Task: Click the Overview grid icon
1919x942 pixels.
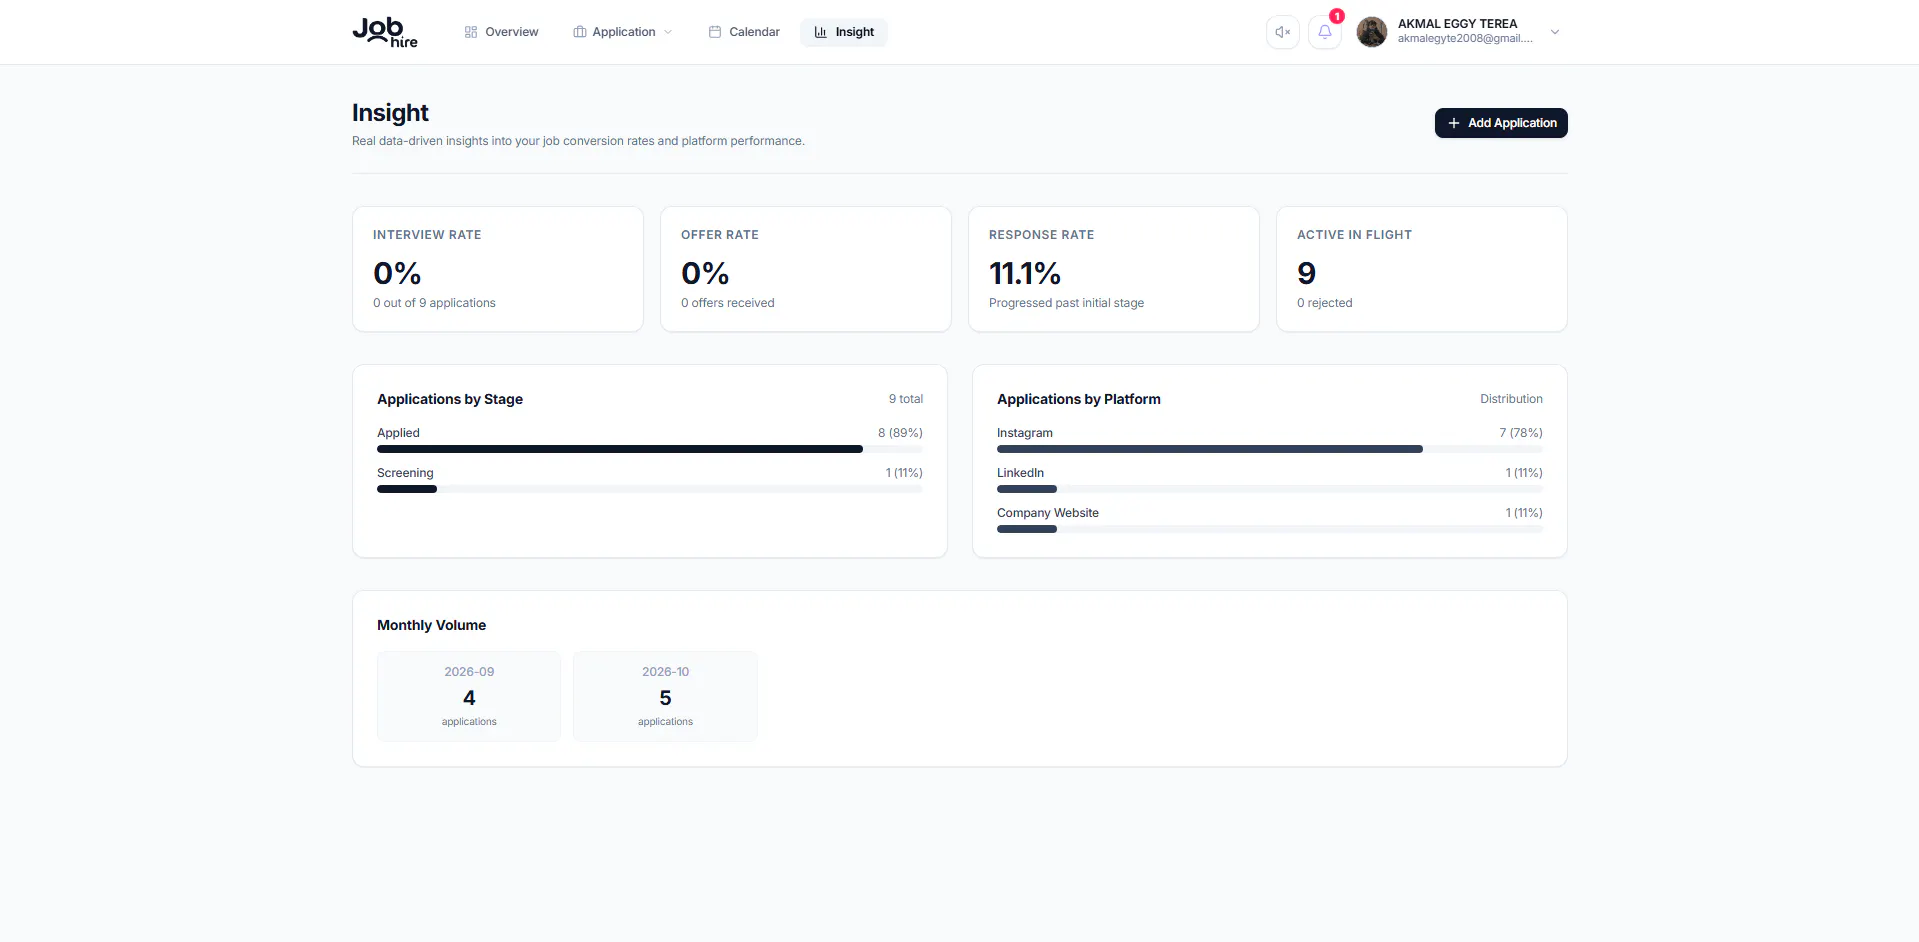Action: [x=471, y=32]
